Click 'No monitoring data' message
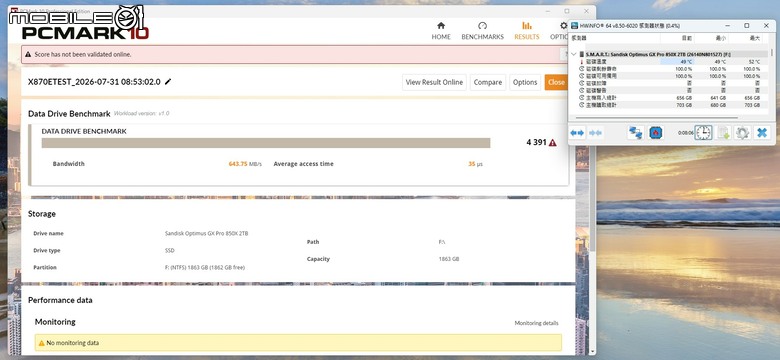Viewport: 780px width, 360px height. point(73,343)
